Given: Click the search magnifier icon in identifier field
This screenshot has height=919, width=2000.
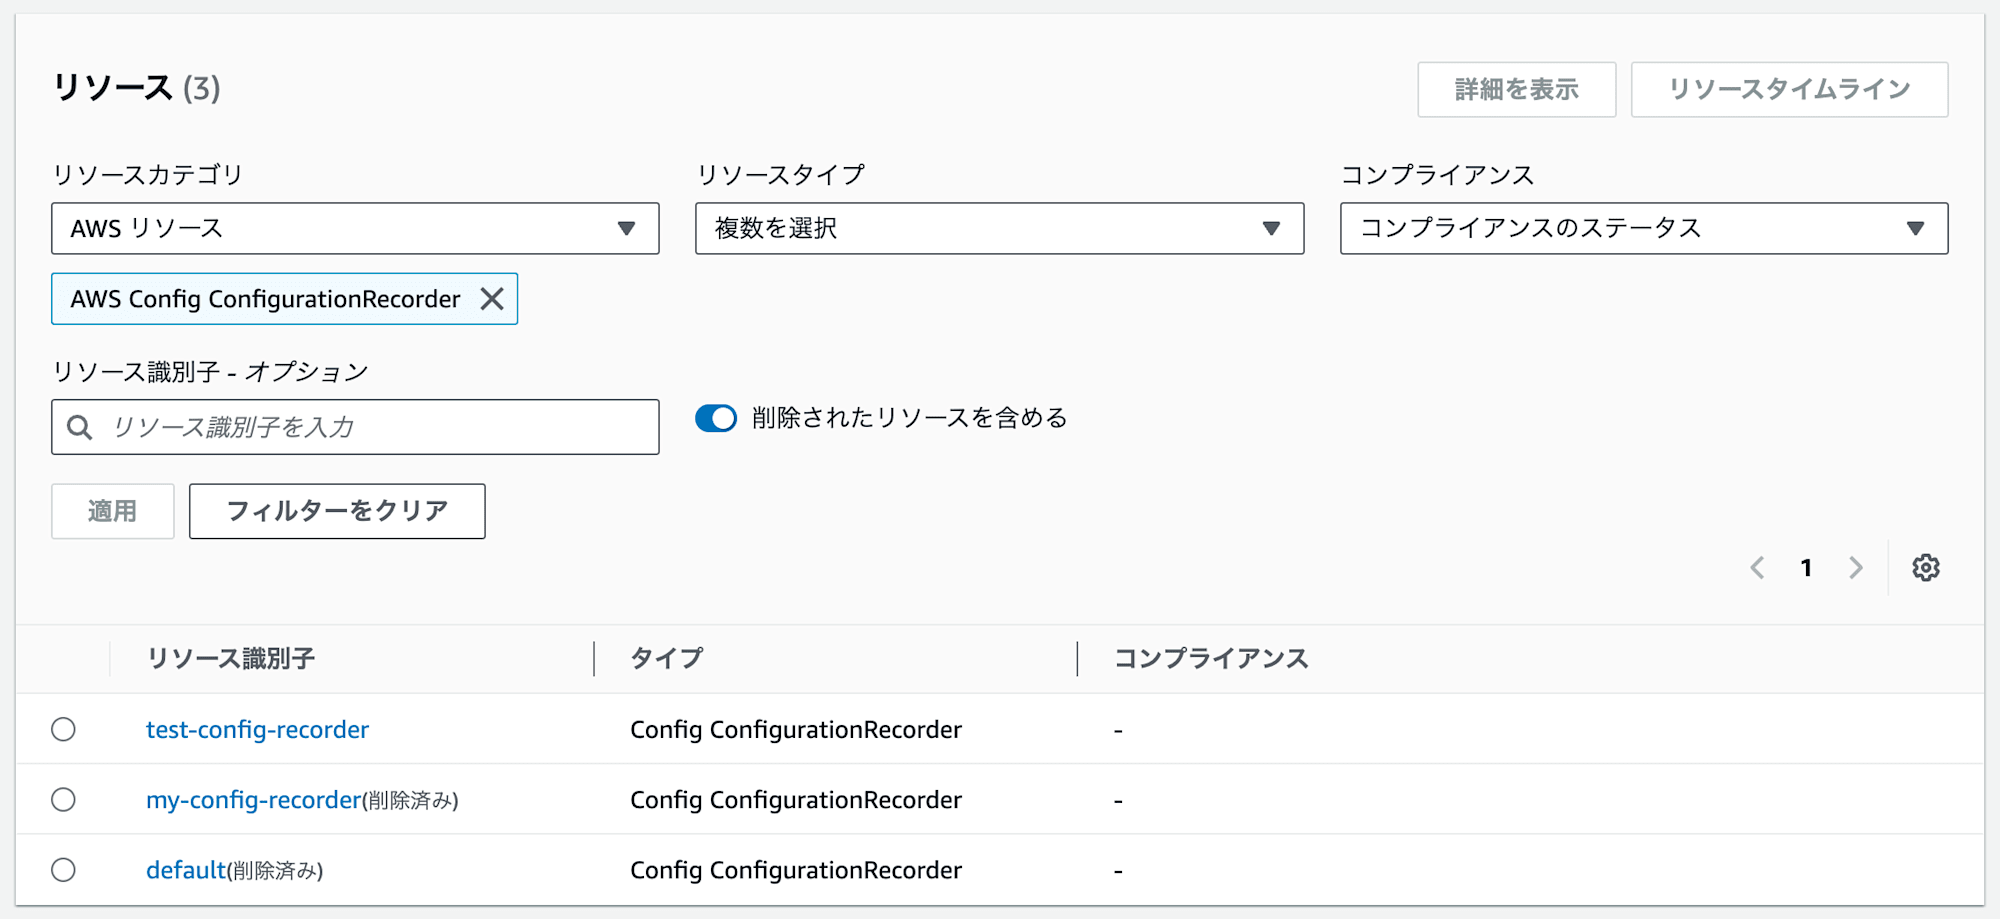Looking at the screenshot, I should tap(80, 428).
